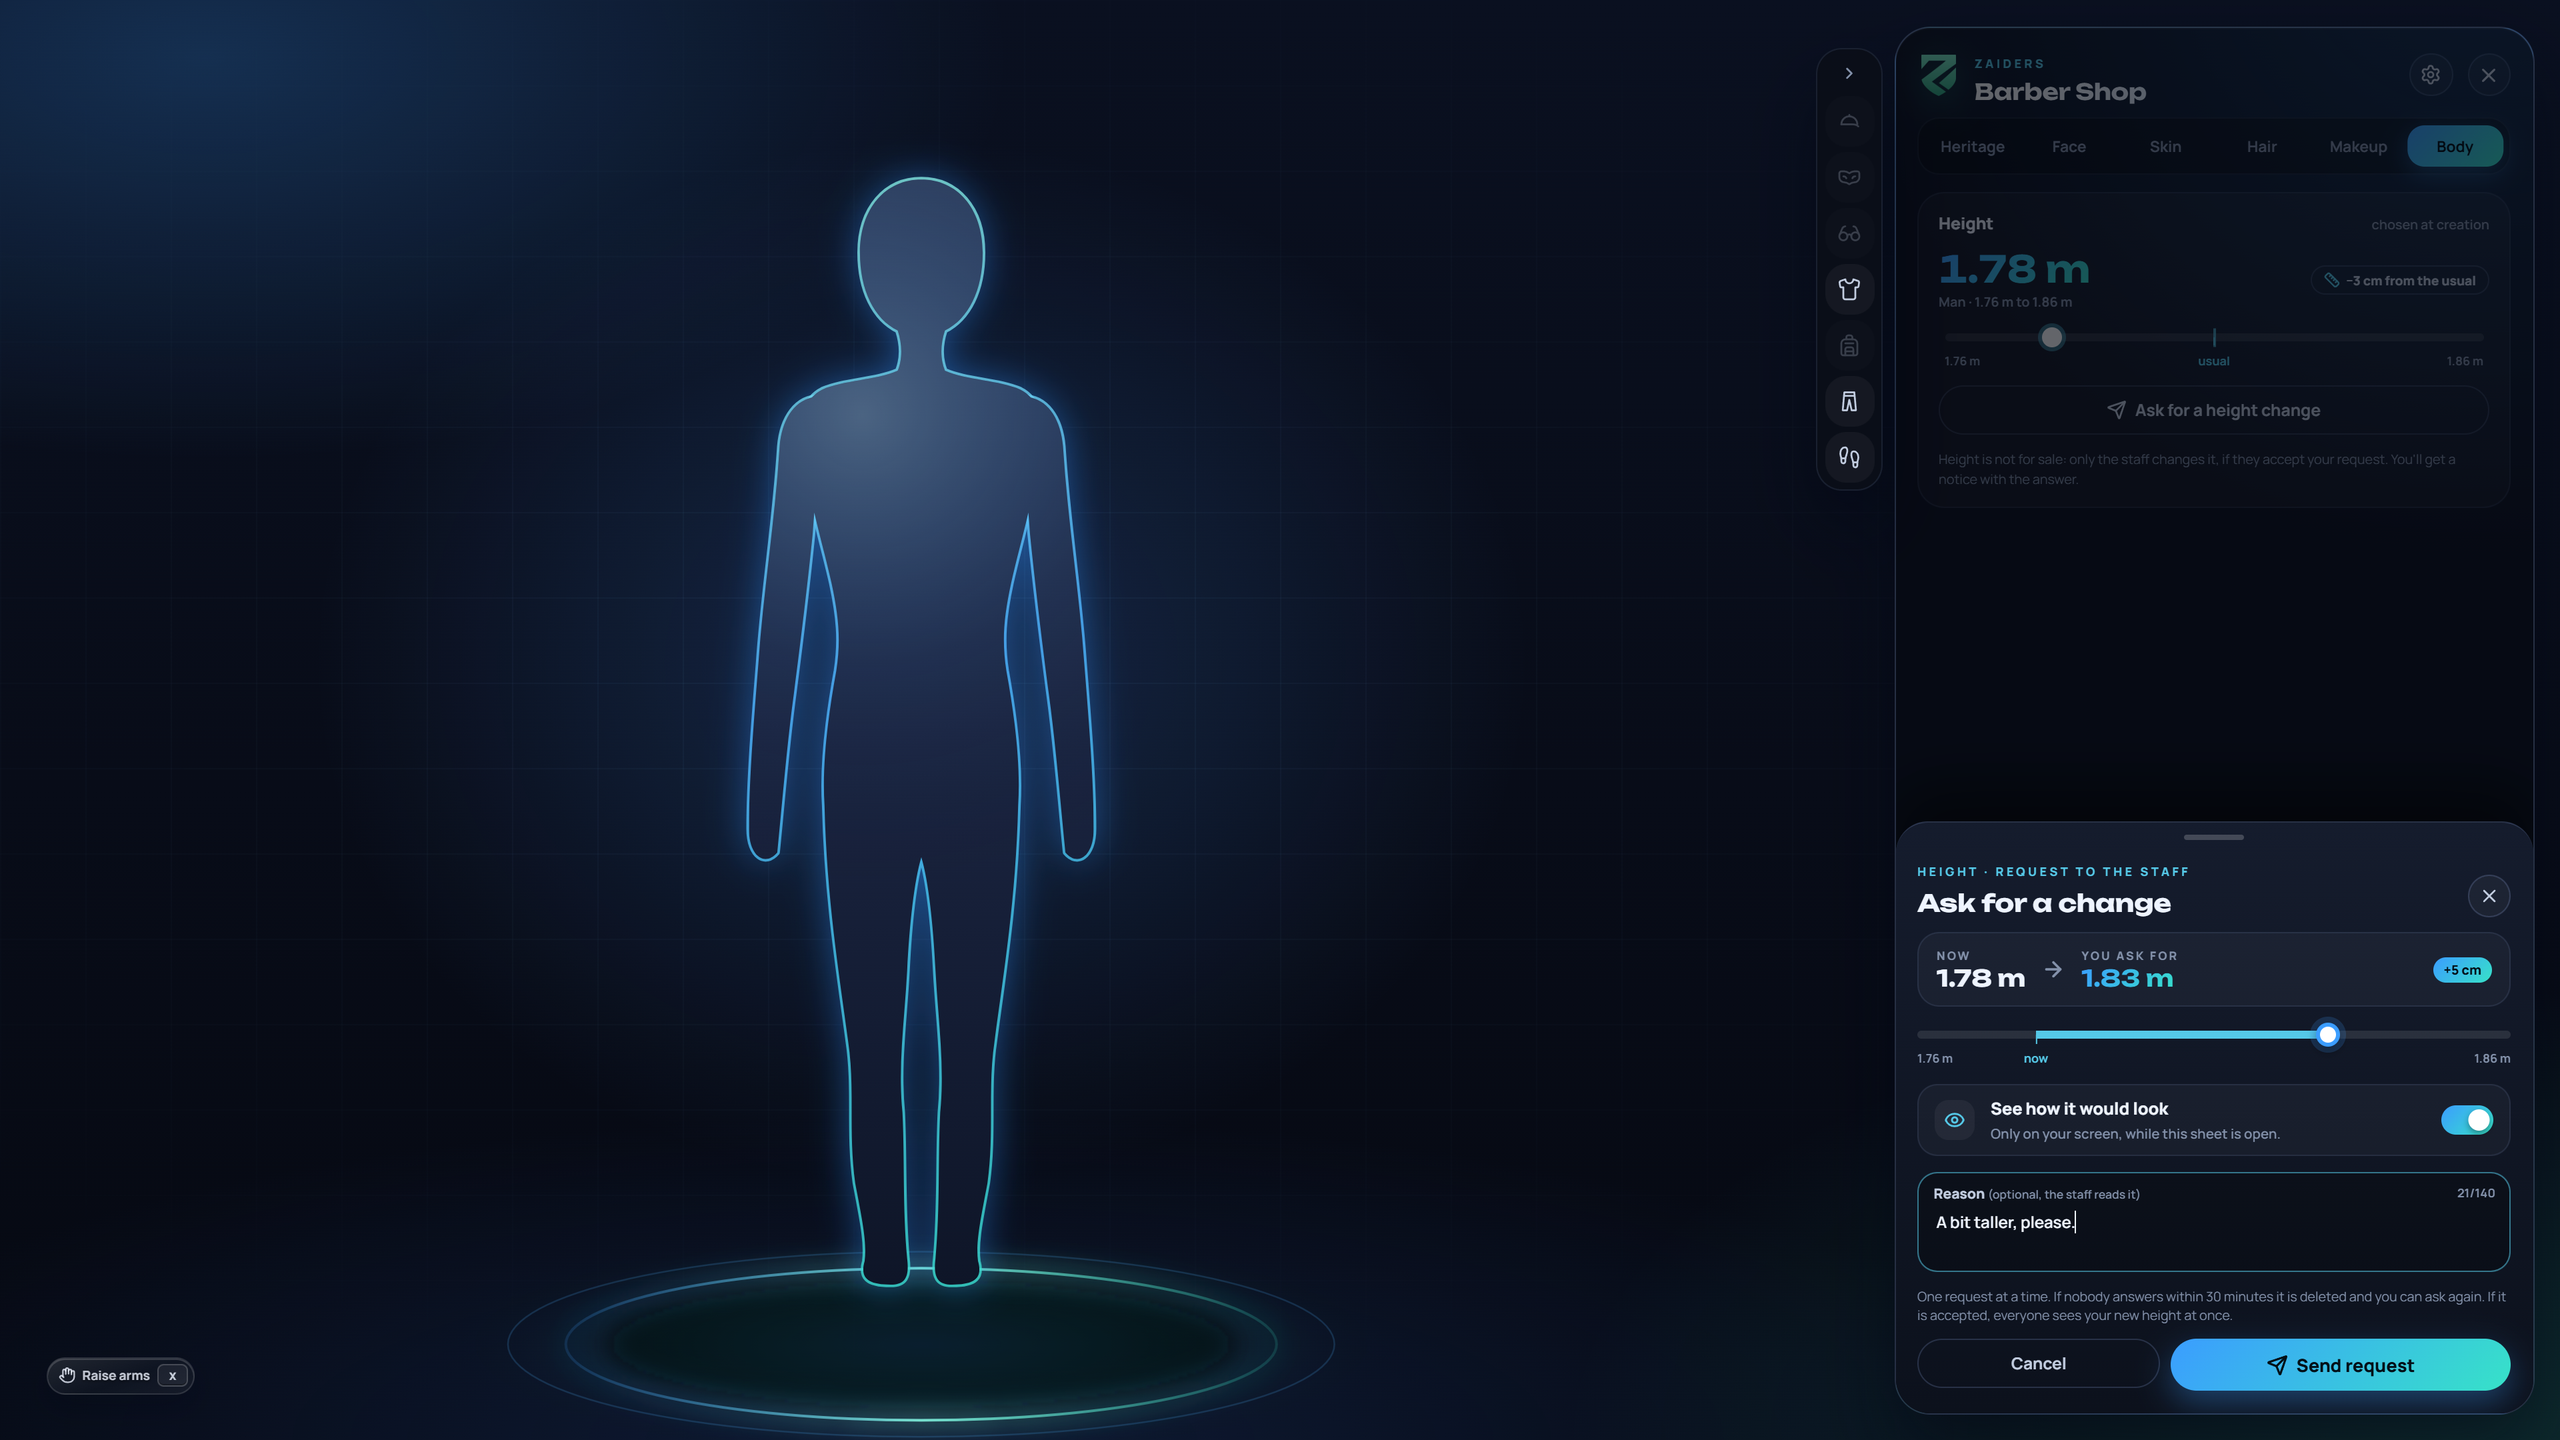Select the pants category icon
The height and width of the screenshot is (1440, 2560).
[1849, 401]
